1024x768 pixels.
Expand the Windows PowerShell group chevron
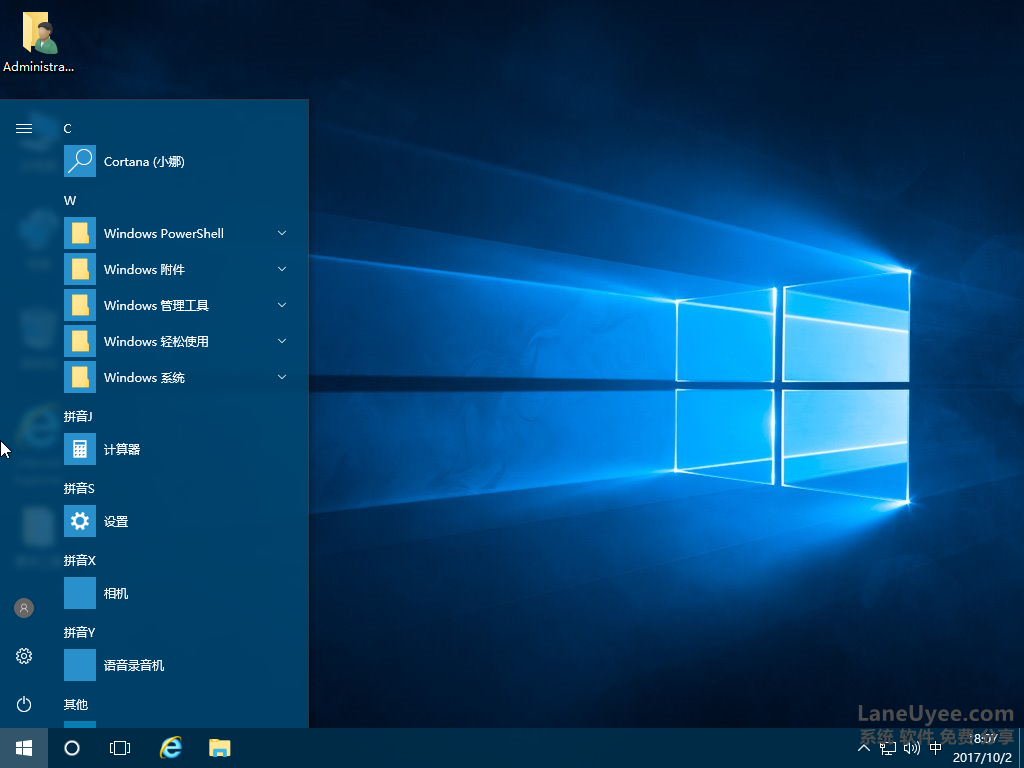tap(282, 233)
